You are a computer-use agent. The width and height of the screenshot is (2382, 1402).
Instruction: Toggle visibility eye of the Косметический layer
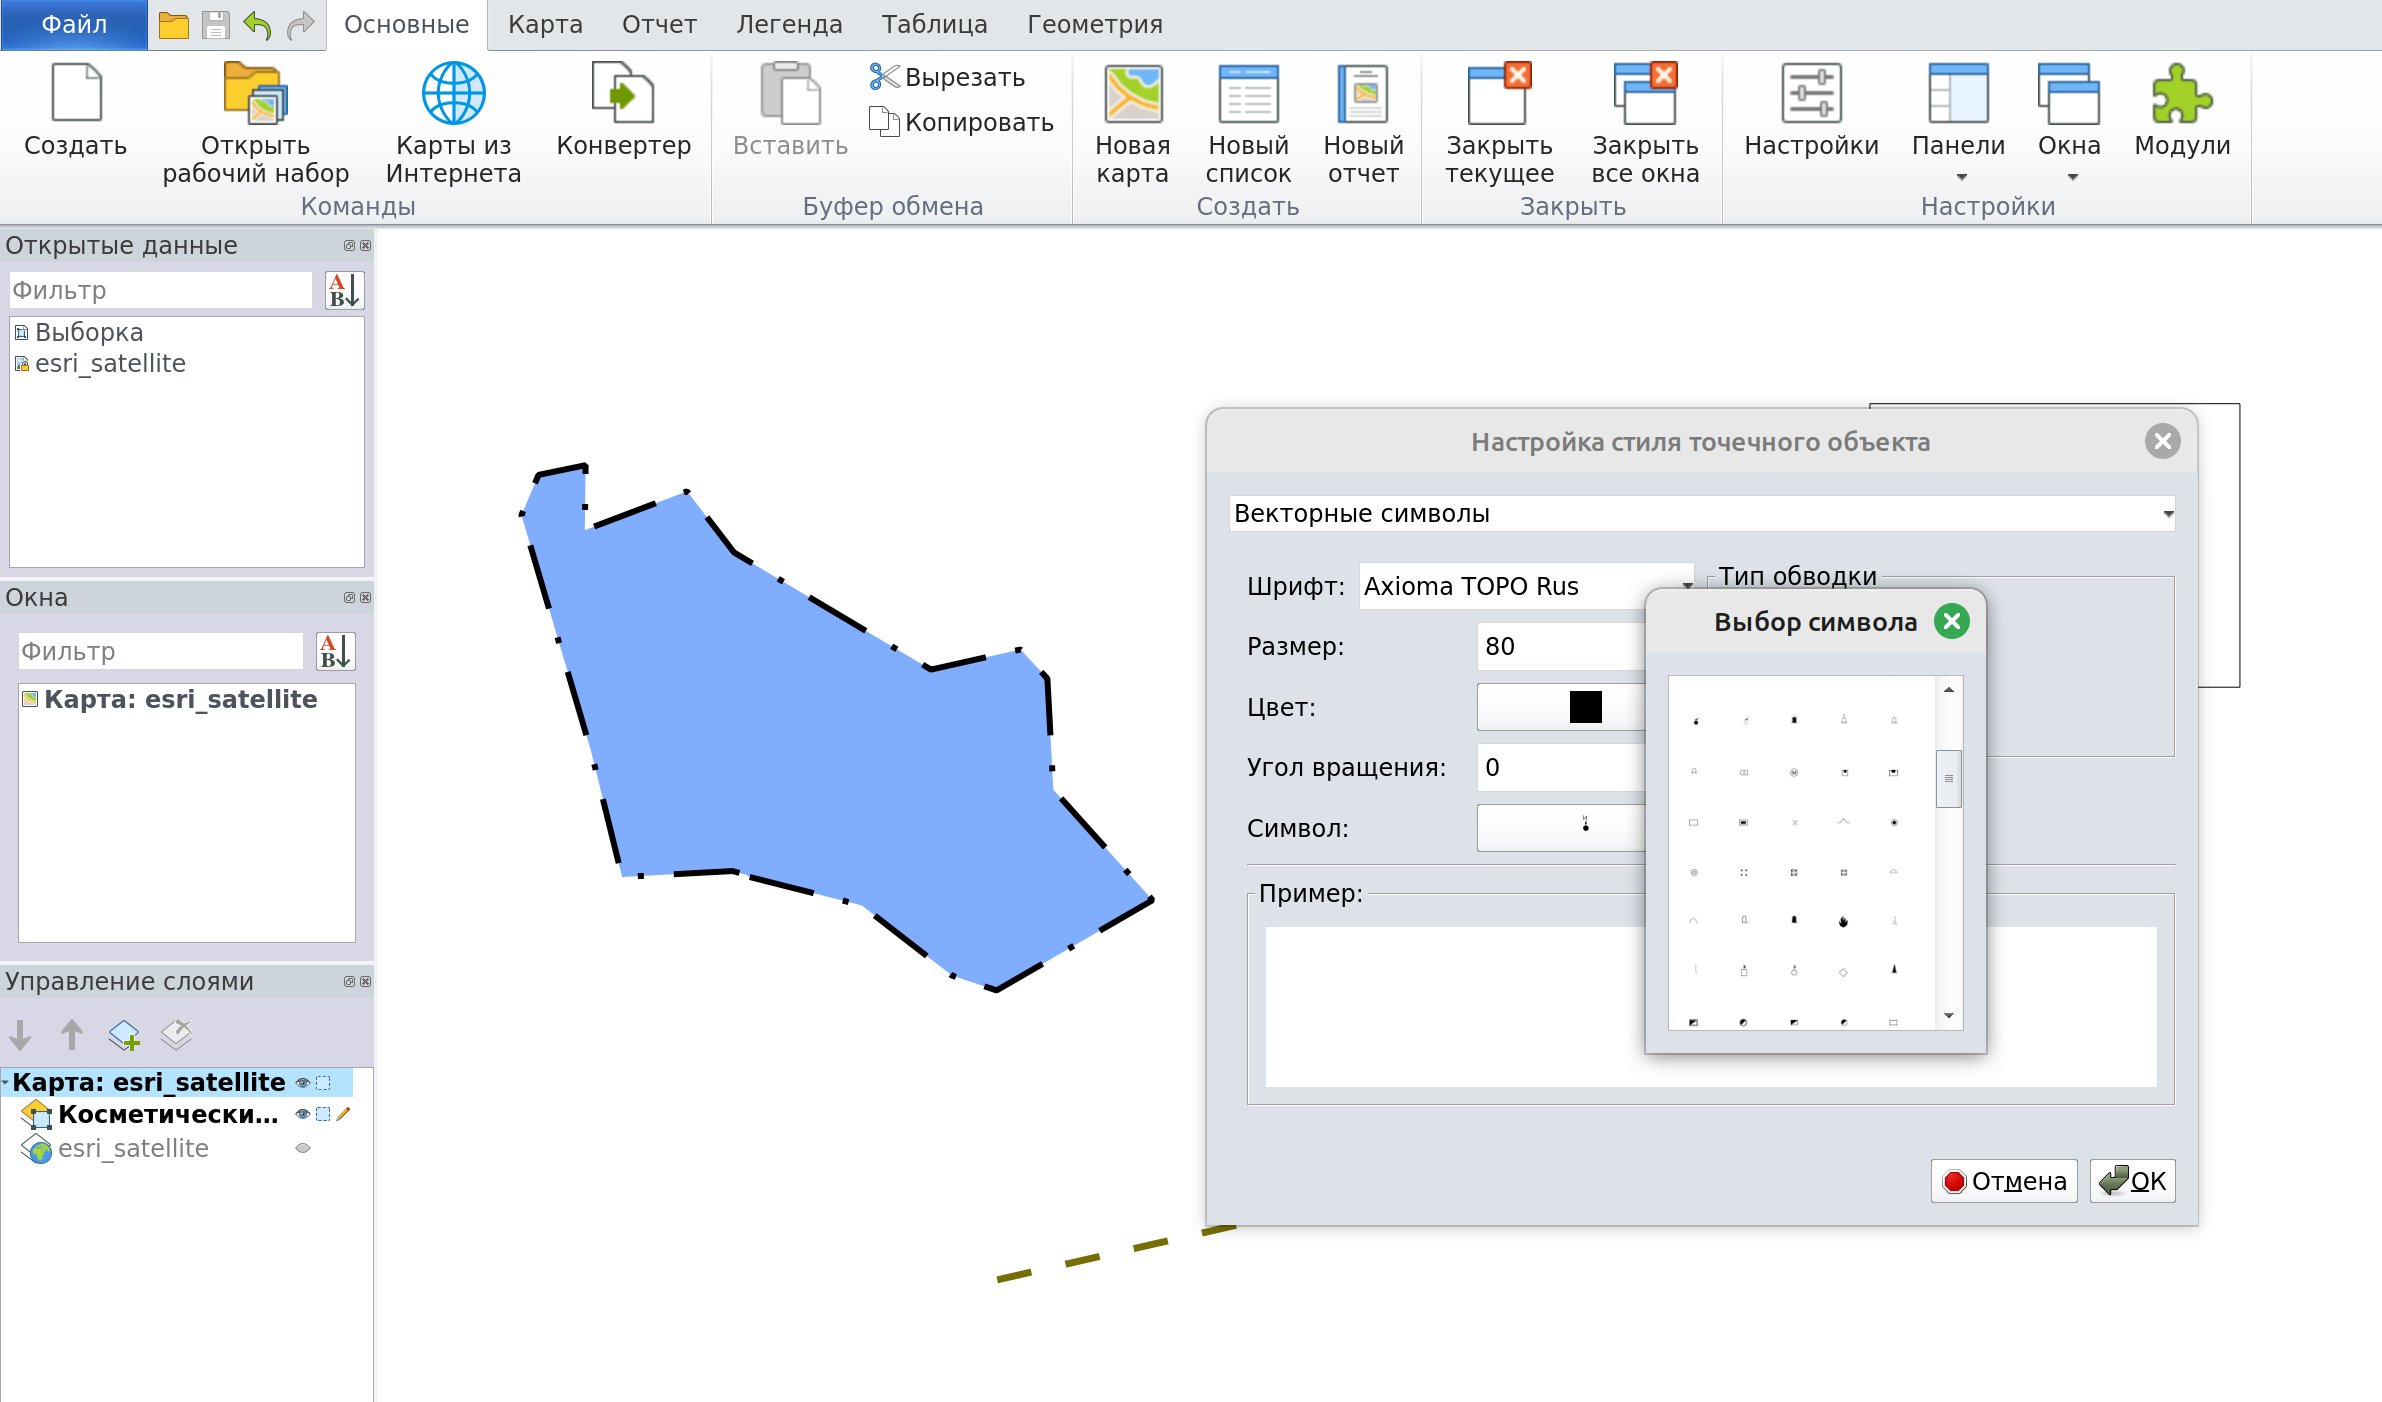click(302, 1114)
